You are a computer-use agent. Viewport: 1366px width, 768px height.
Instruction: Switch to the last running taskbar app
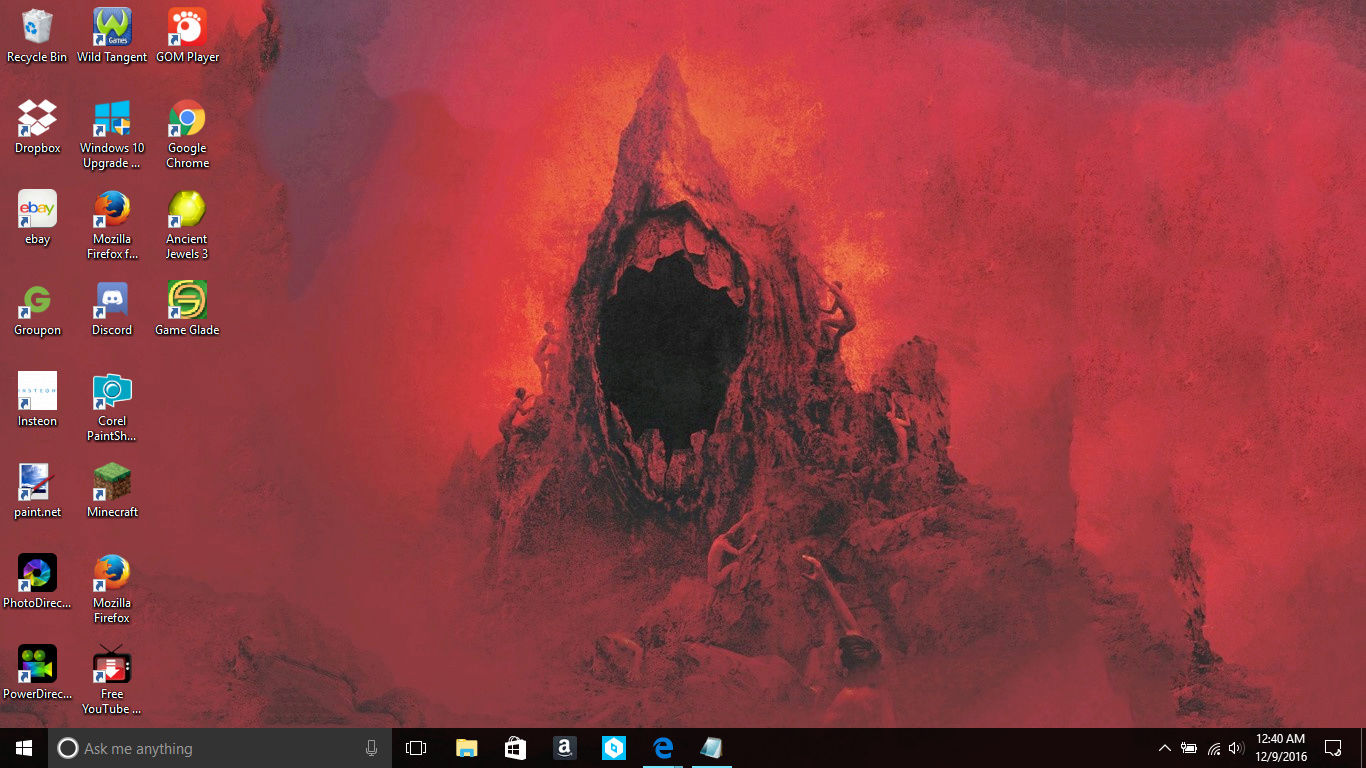[711, 748]
